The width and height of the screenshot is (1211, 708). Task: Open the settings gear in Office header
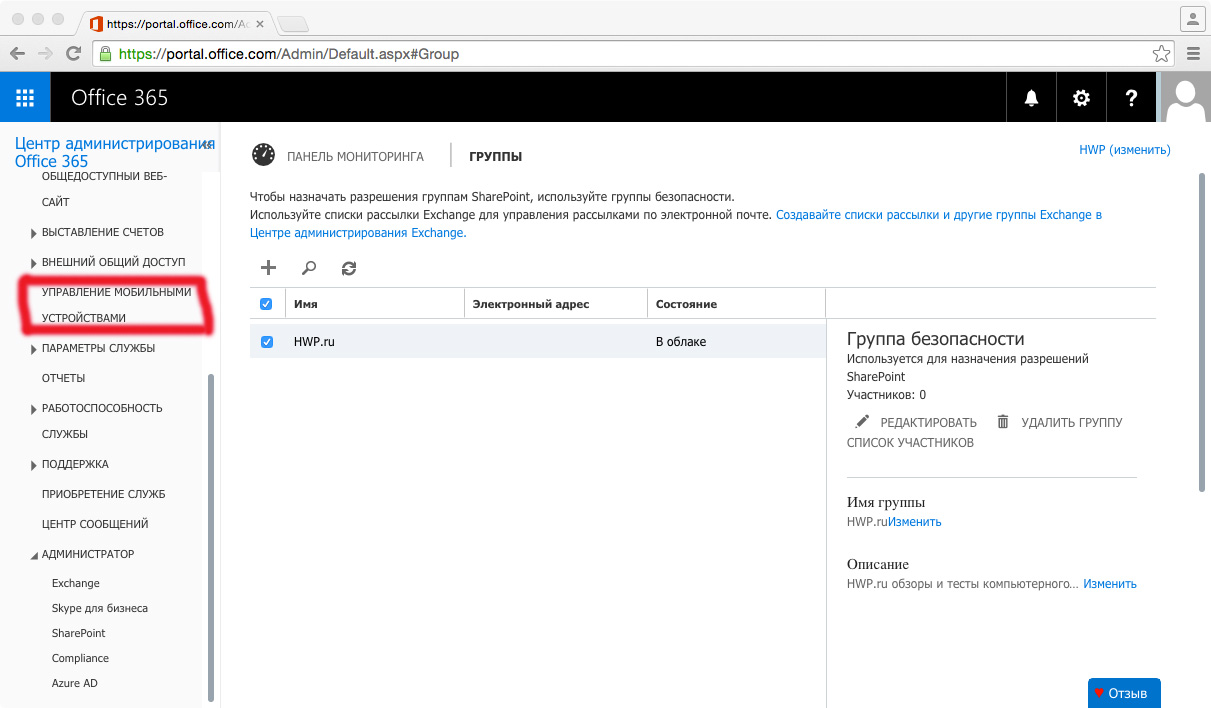tap(1081, 97)
